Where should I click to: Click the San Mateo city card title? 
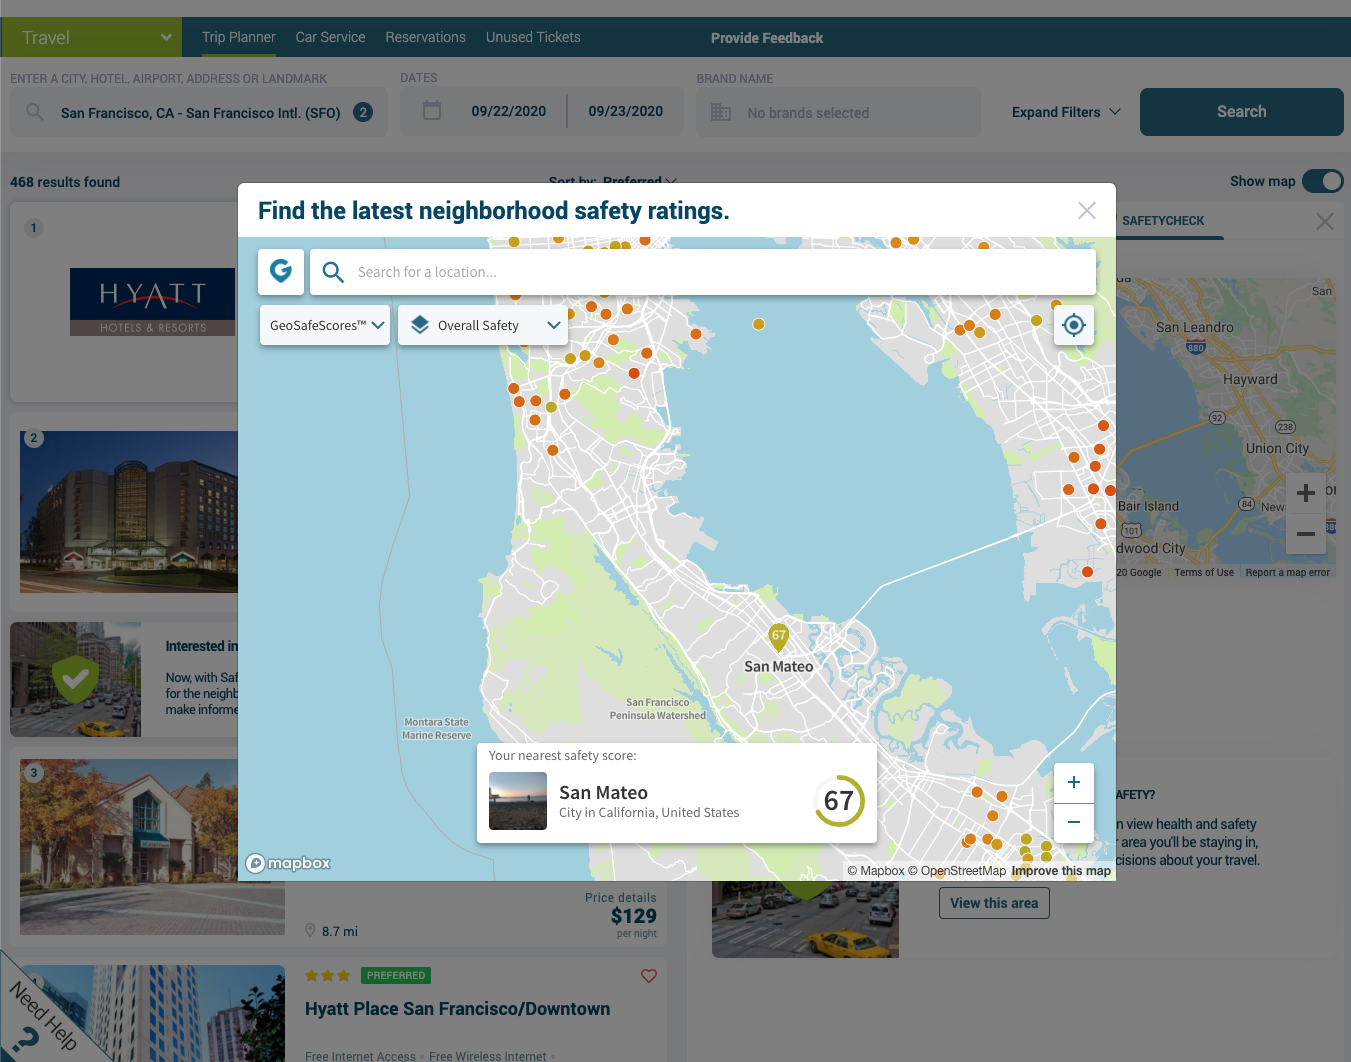[x=603, y=793]
